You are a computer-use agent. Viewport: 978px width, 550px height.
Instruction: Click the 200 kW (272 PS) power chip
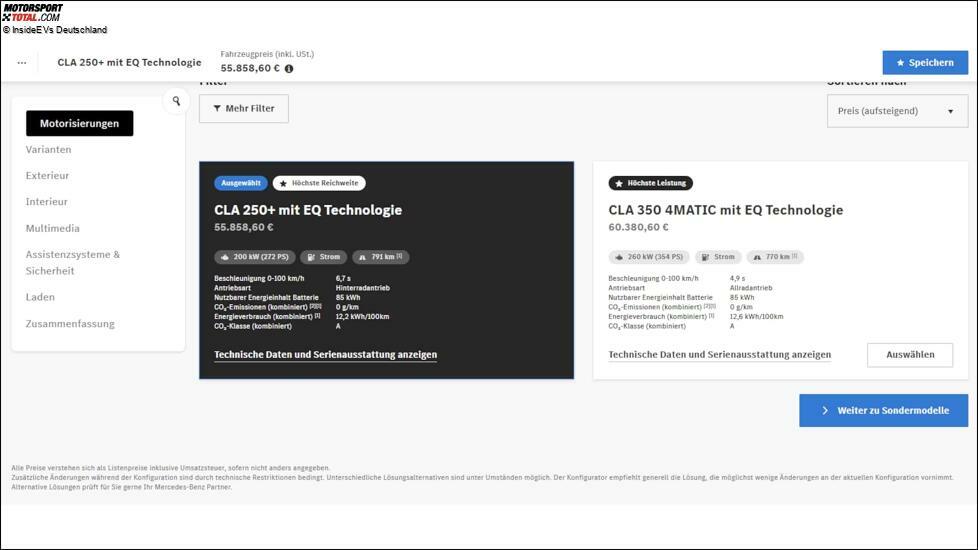pos(254,257)
